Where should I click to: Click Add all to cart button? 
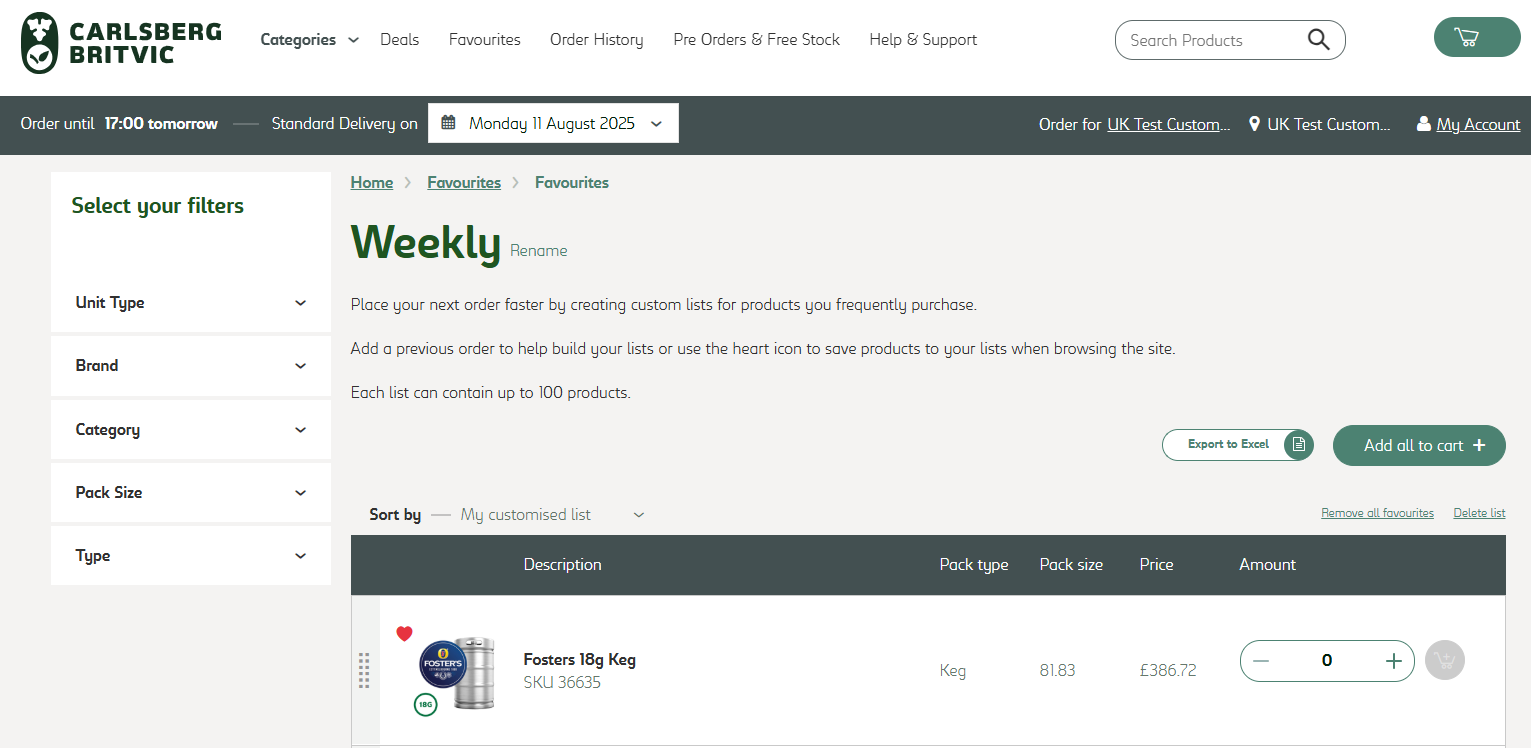click(1418, 446)
